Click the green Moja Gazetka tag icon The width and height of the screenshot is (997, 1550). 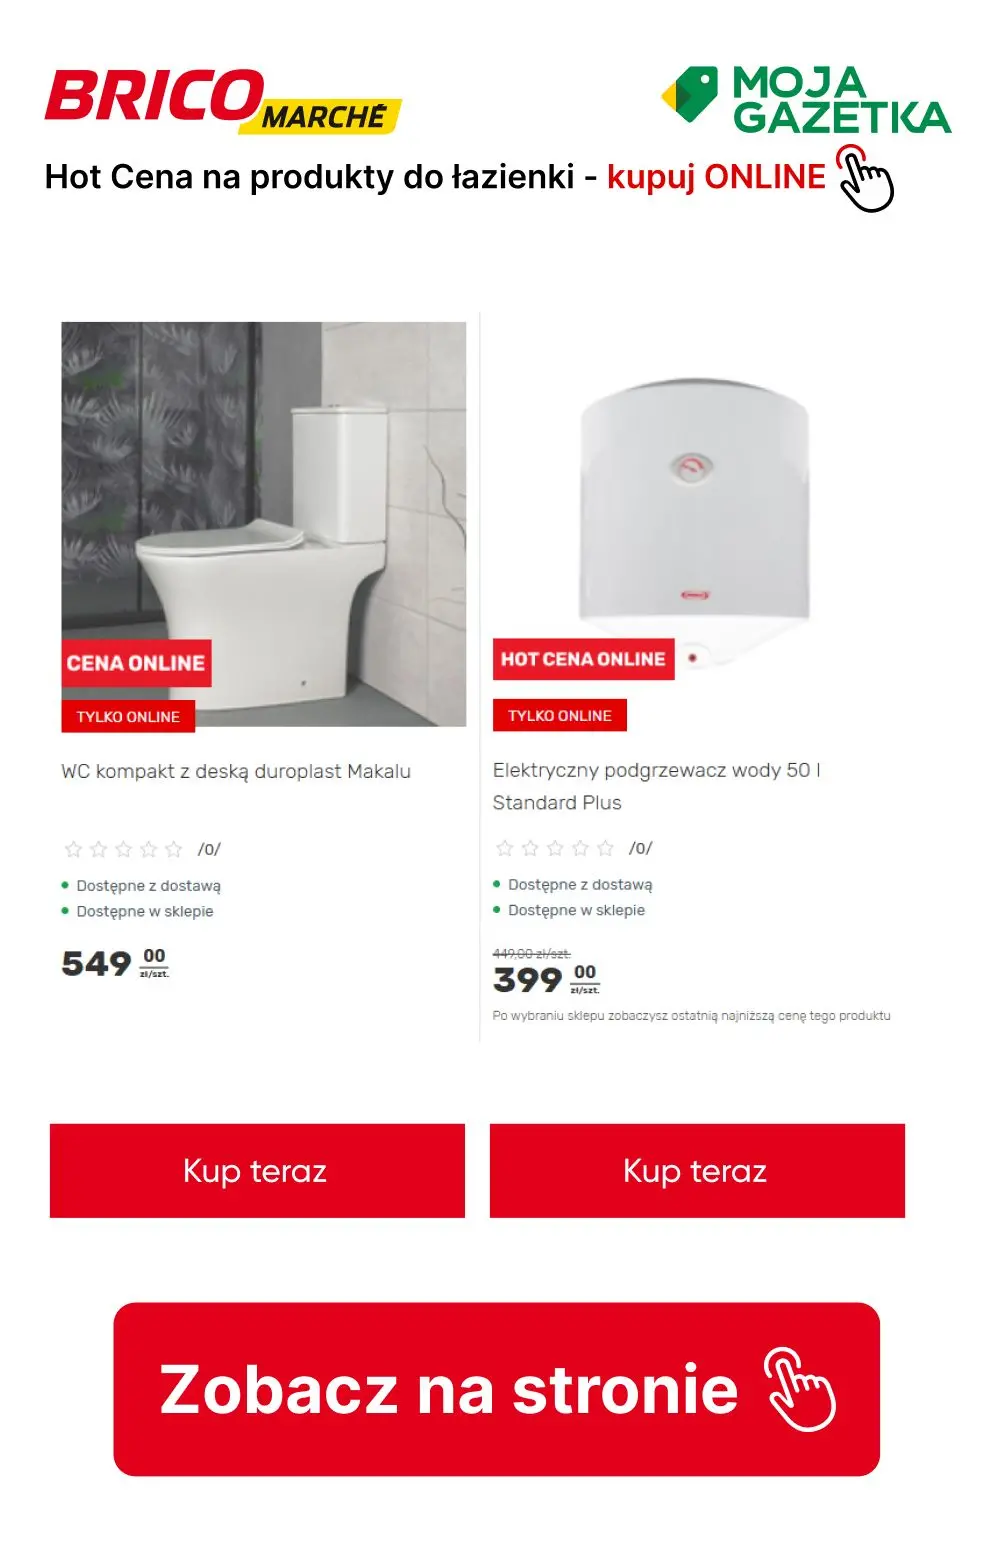tap(690, 96)
